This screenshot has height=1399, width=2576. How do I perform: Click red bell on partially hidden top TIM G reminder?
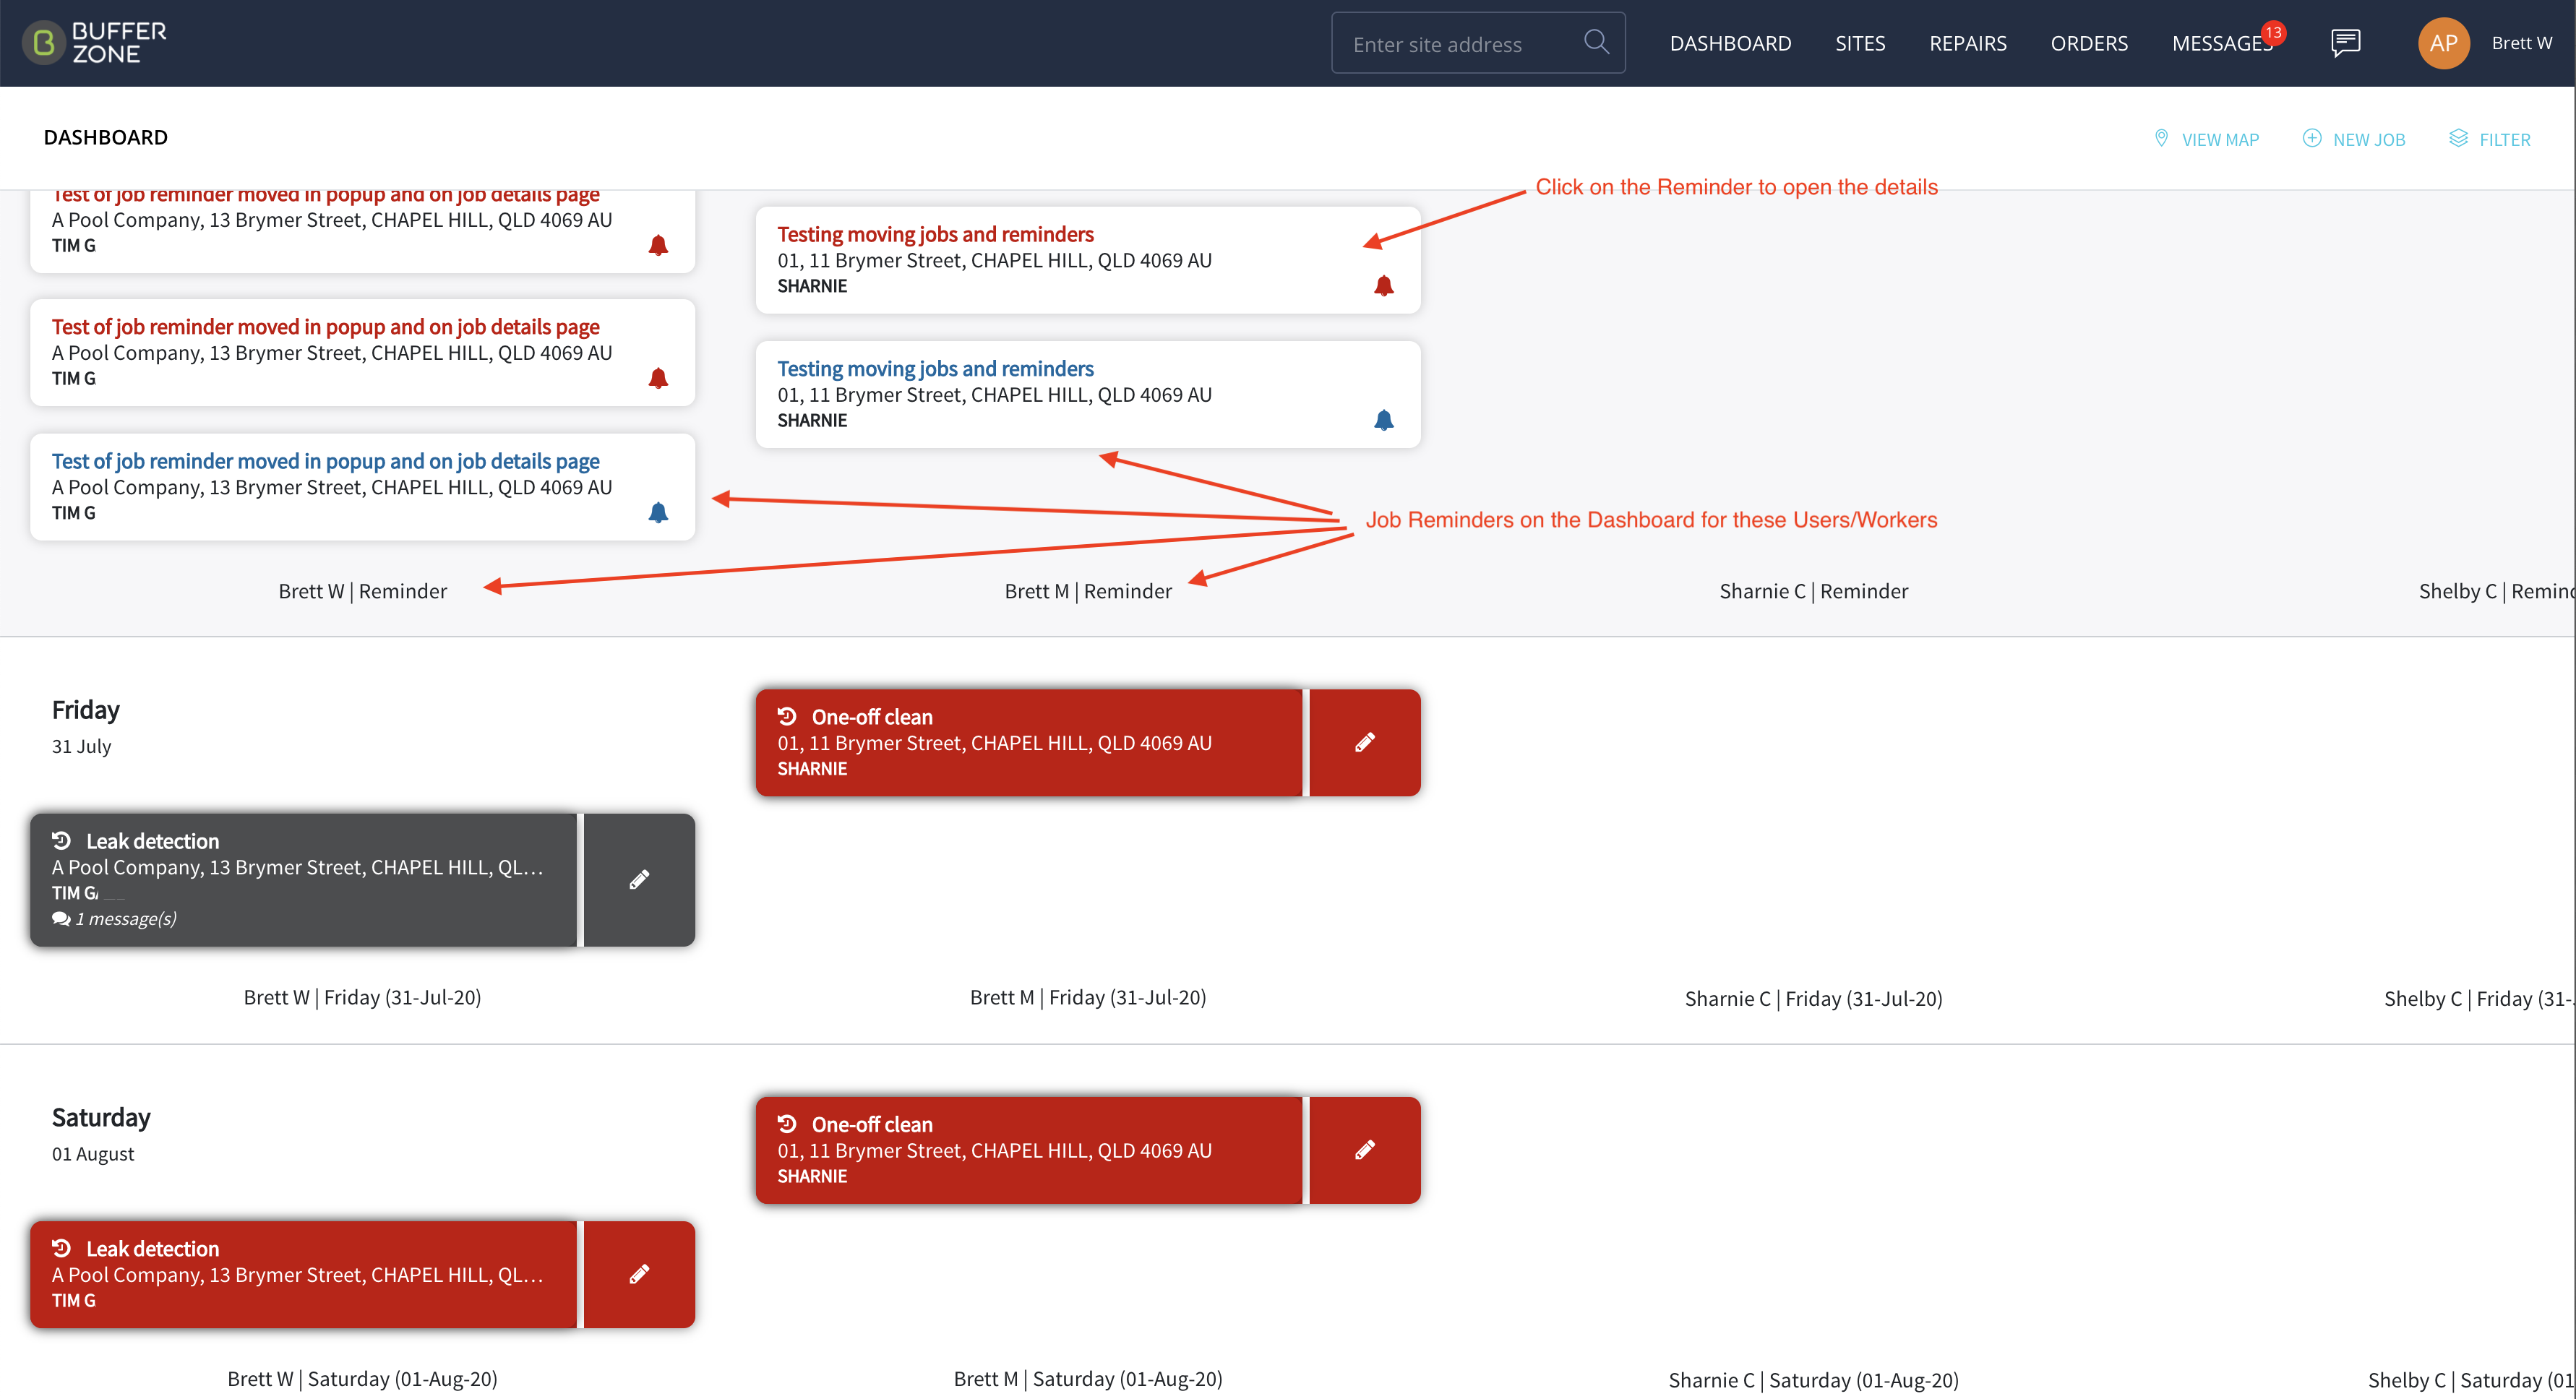(x=658, y=245)
